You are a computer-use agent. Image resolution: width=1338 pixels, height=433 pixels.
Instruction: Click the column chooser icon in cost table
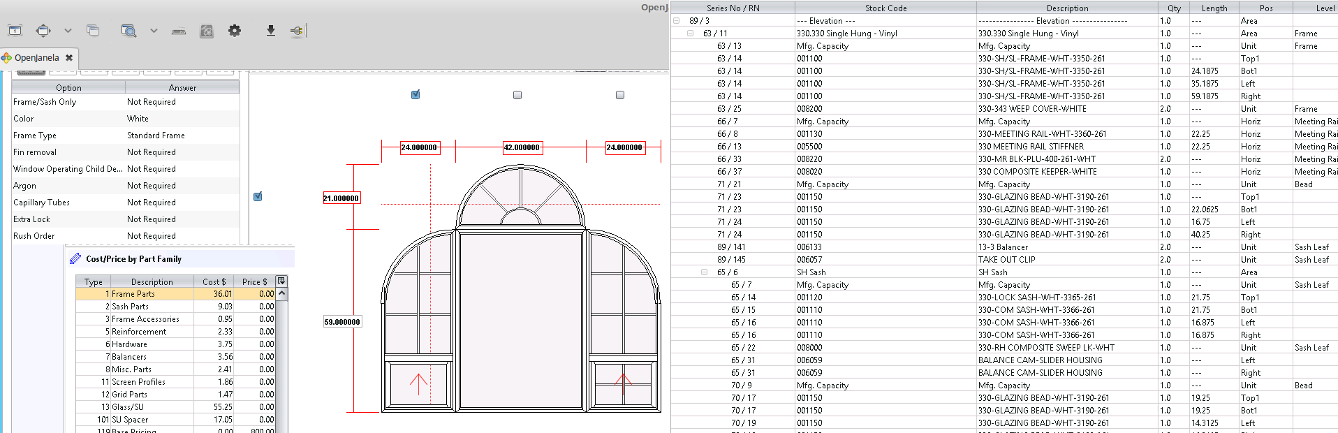pyautogui.click(x=281, y=281)
